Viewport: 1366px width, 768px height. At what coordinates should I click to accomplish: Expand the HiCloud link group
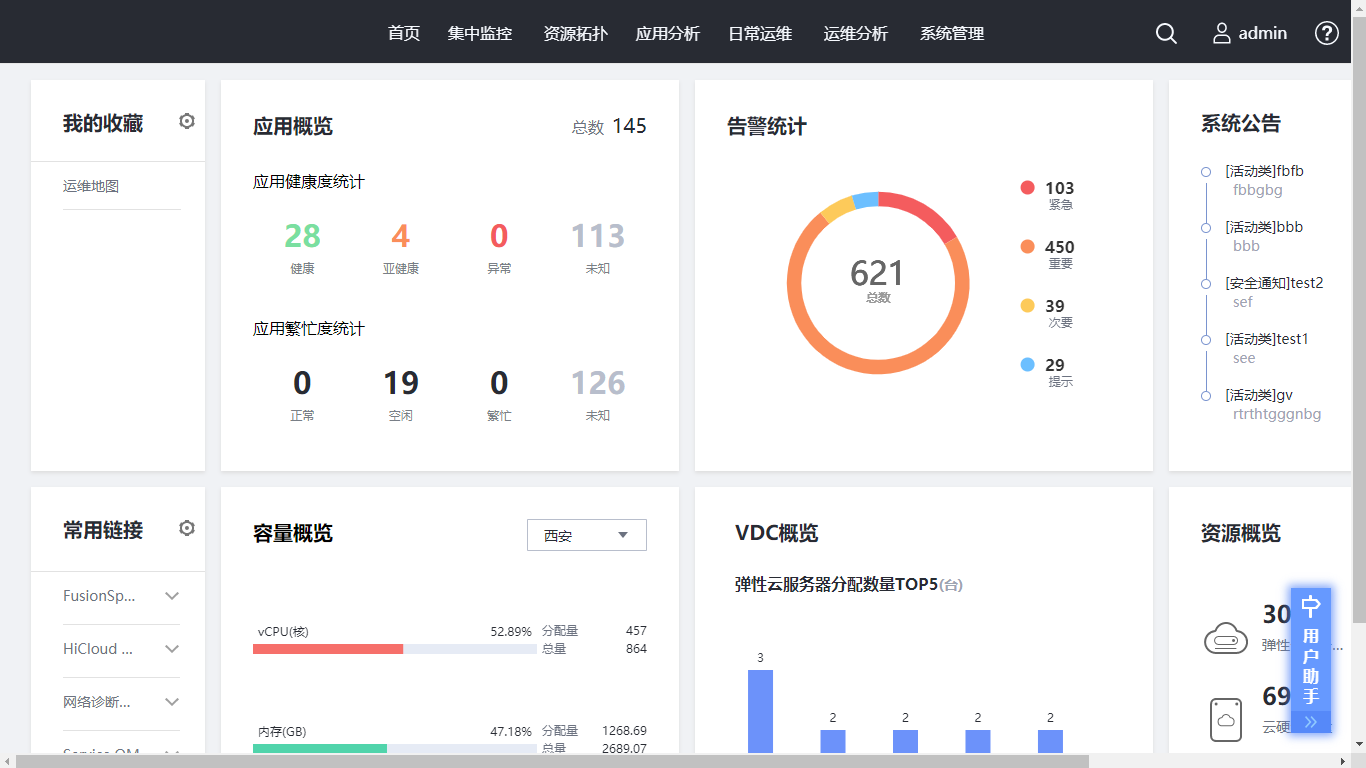coord(172,649)
